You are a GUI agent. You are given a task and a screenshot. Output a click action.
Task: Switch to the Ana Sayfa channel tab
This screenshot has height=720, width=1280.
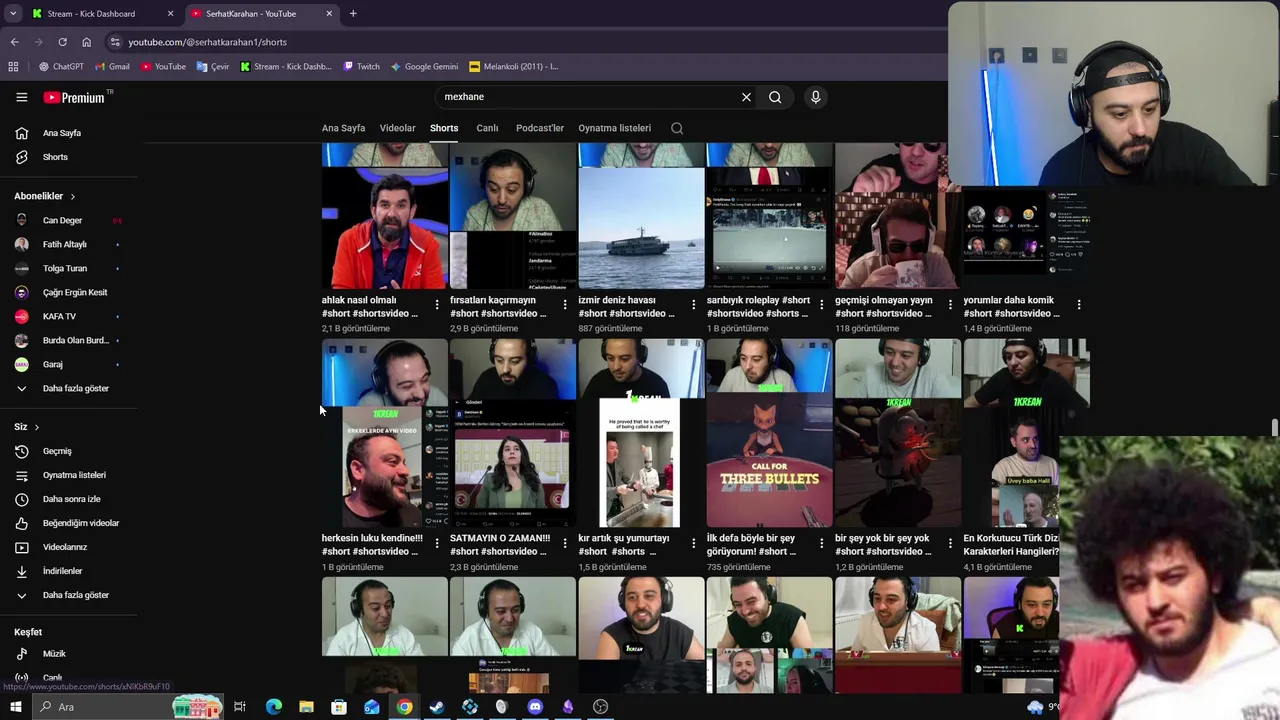[343, 128]
